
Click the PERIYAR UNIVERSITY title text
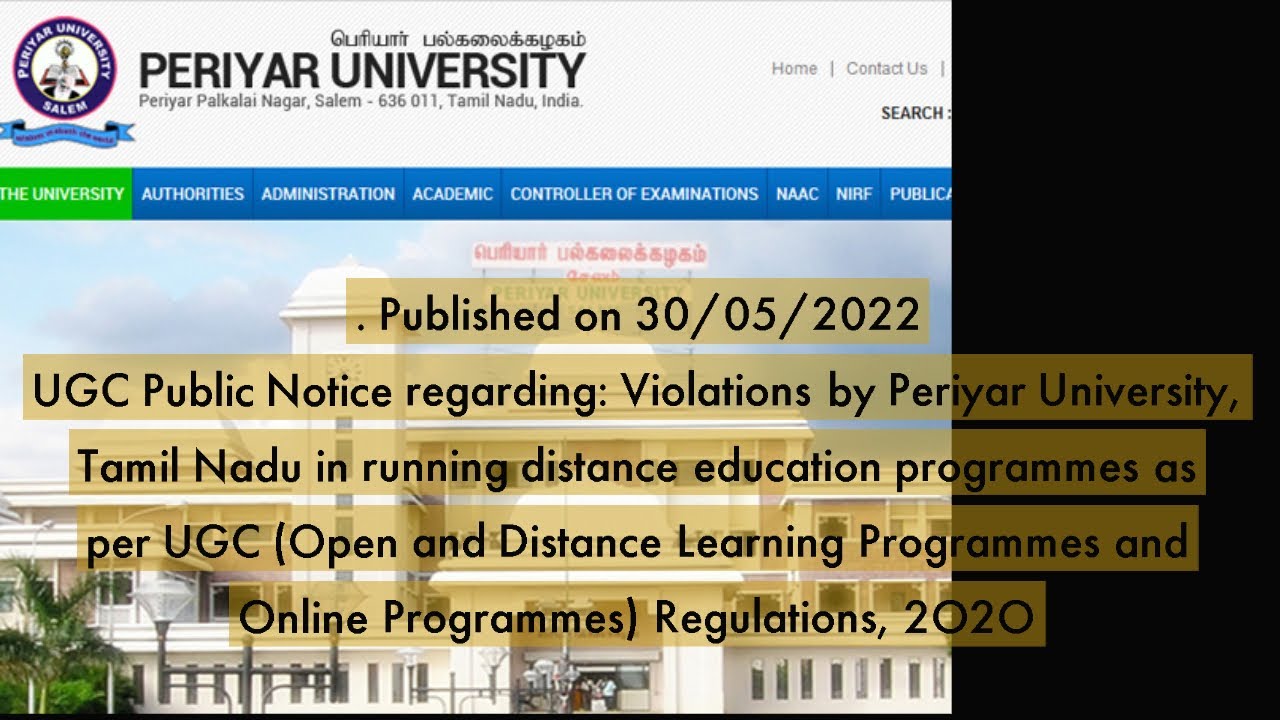pyautogui.click(x=362, y=70)
